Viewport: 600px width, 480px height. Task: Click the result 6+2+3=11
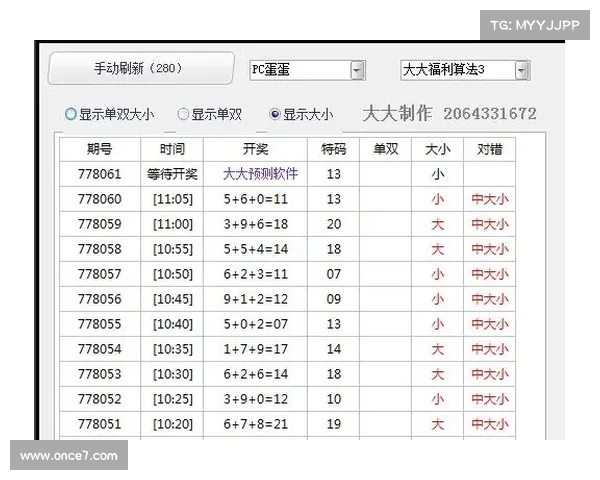pyautogui.click(x=256, y=274)
